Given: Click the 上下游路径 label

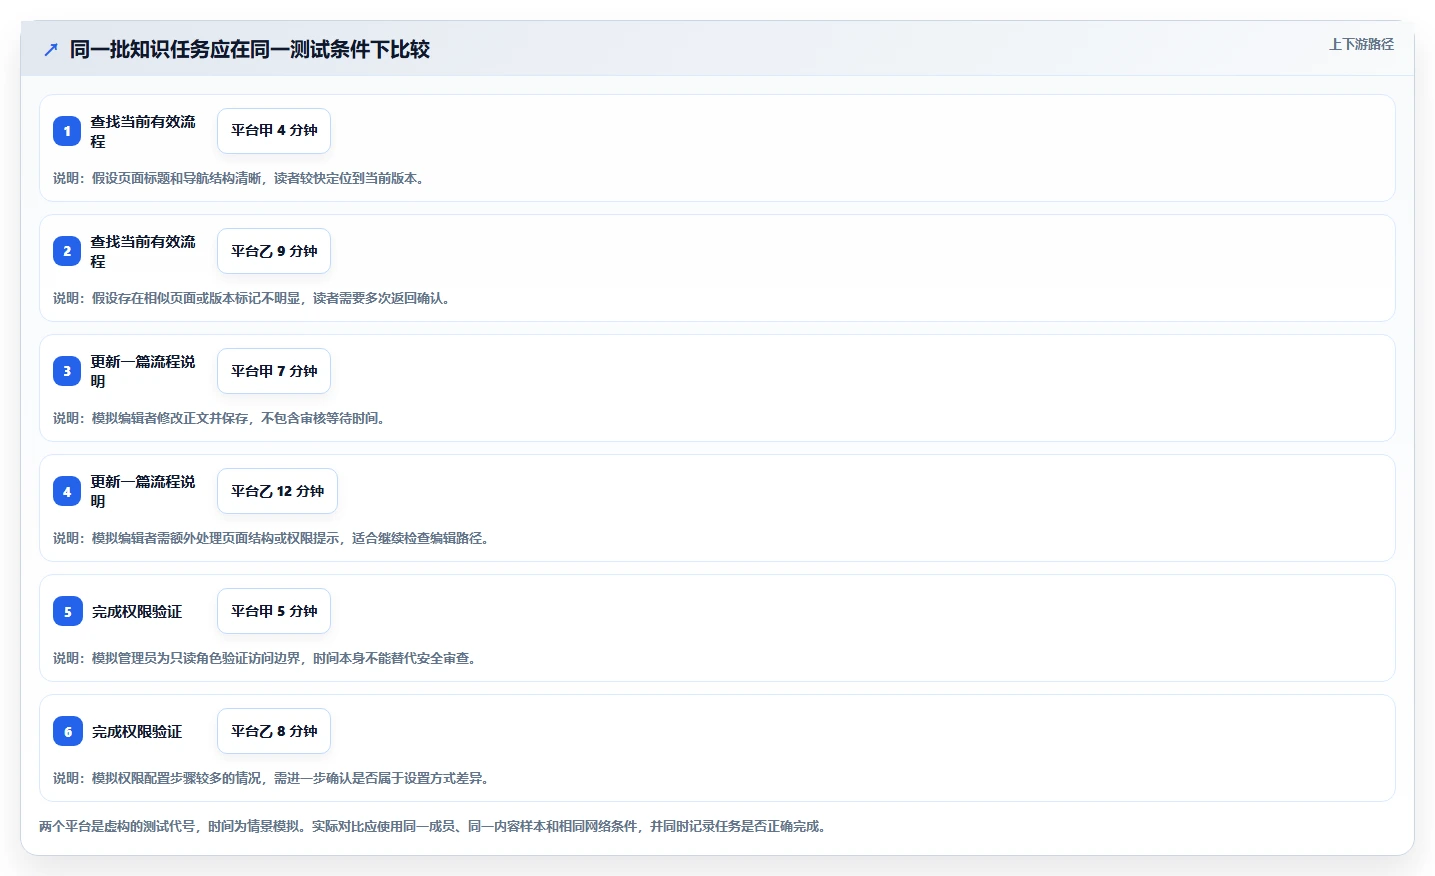Looking at the screenshot, I should [1361, 44].
